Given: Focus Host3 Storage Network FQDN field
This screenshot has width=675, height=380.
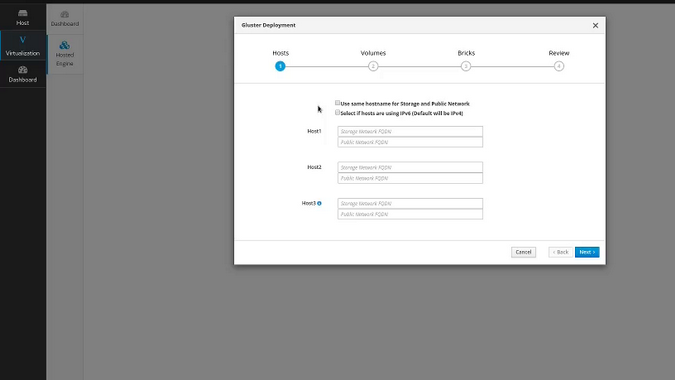Looking at the screenshot, I should [x=410, y=204].
